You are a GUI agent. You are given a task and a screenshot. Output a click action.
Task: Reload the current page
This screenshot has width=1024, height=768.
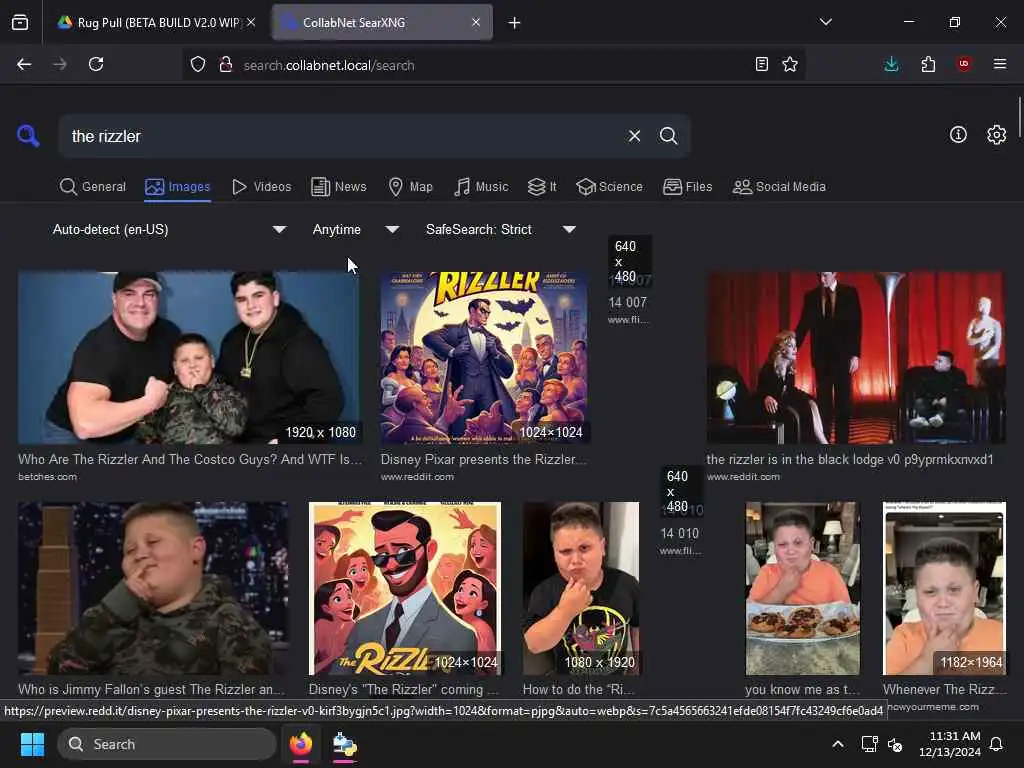(x=96, y=64)
